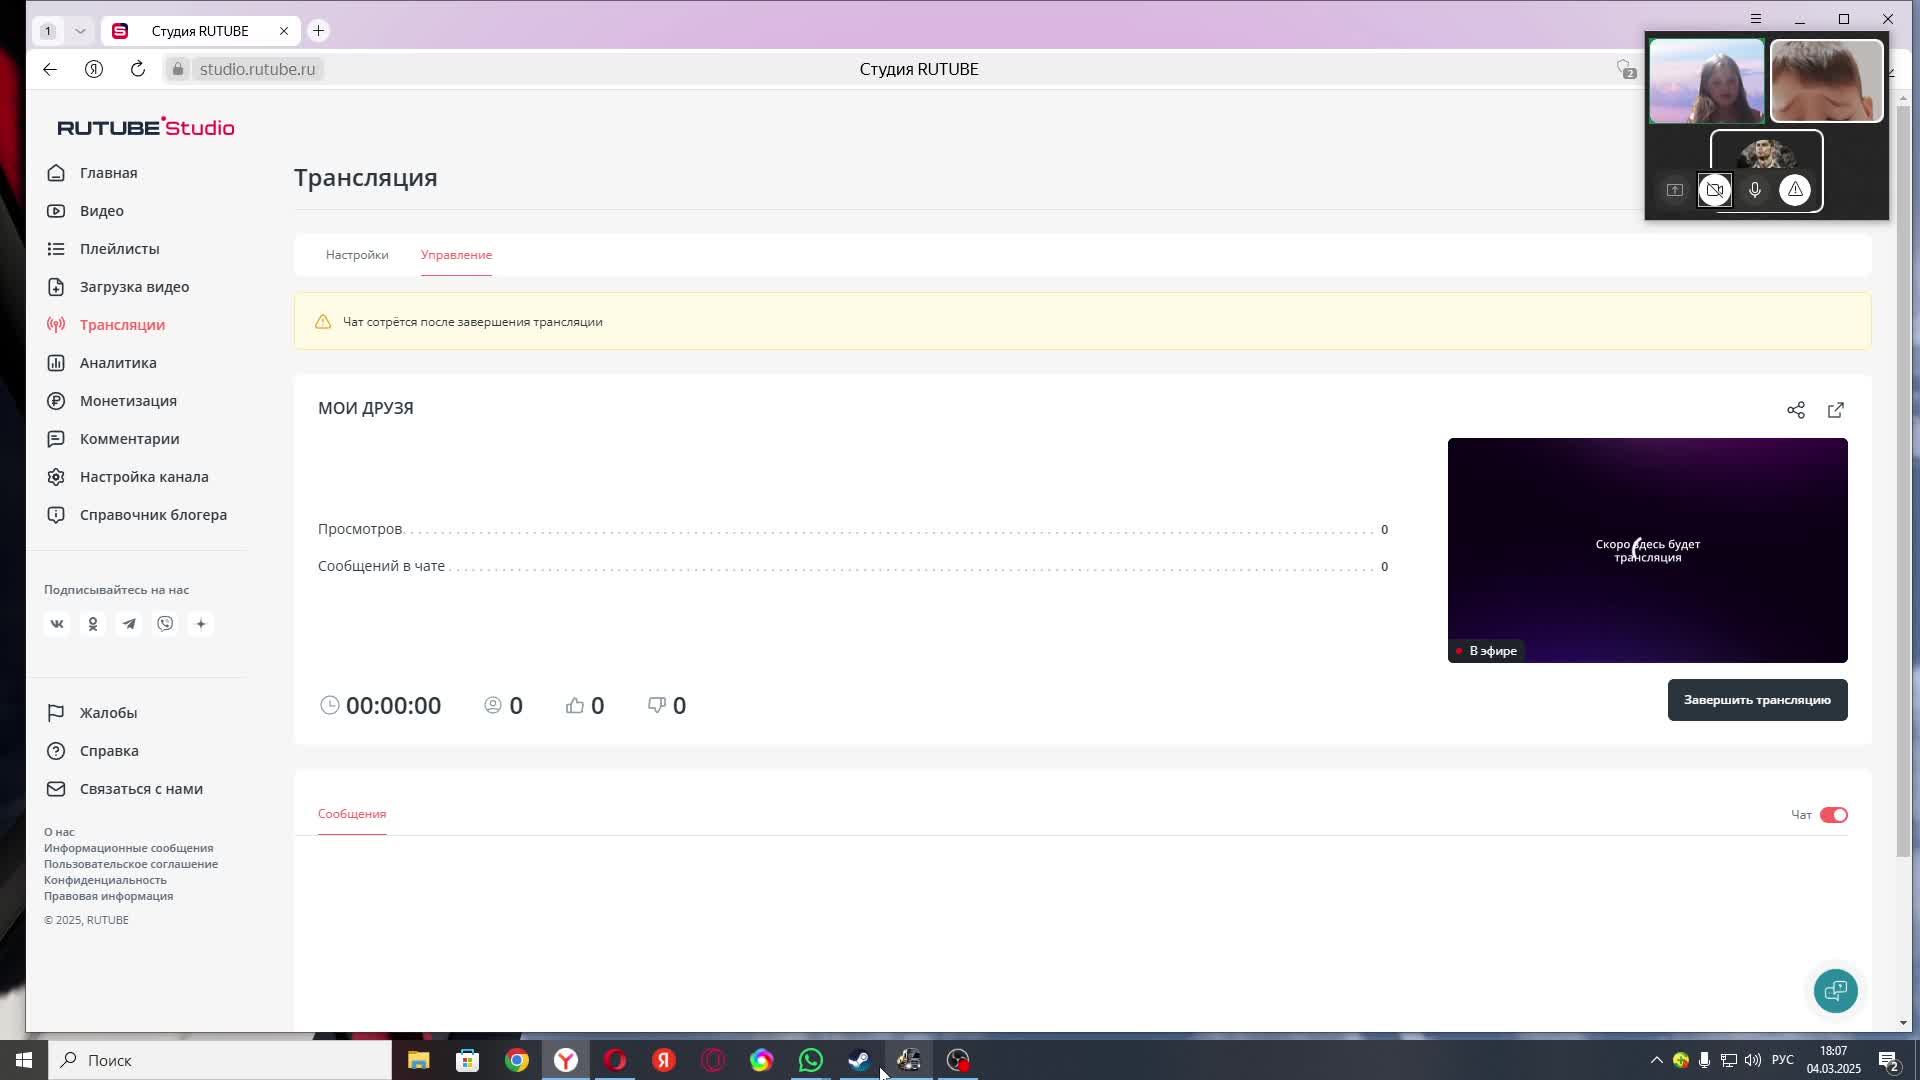Open the Viber social icon
Screen dimensions: 1920x1080
[165, 624]
